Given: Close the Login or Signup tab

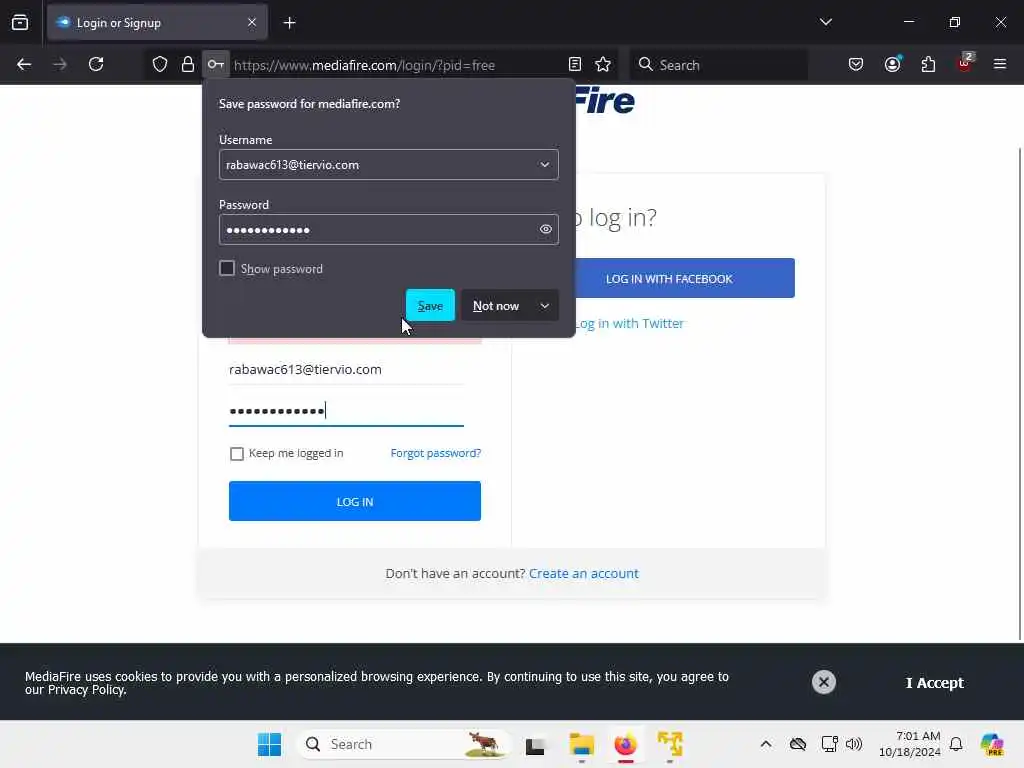Looking at the screenshot, I should [x=251, y=22].
